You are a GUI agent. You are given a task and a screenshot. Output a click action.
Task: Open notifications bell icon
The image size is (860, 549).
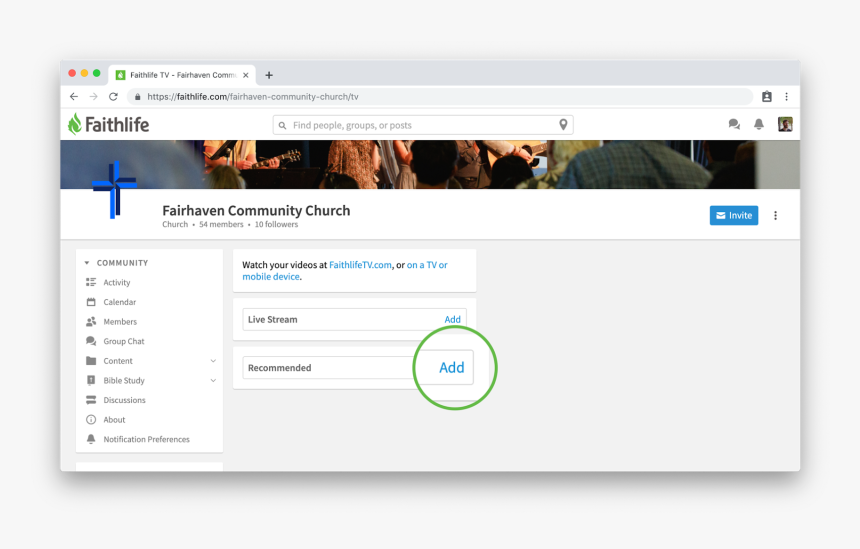(759, 124)
